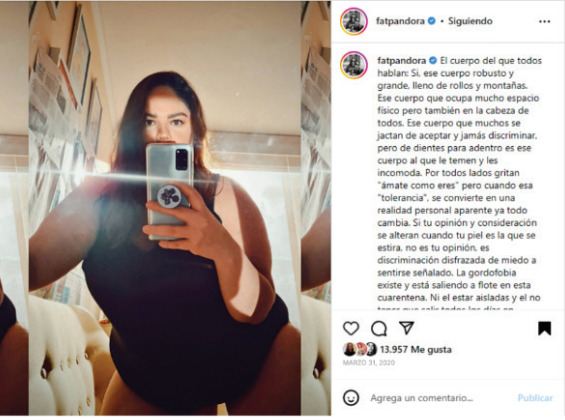565x420 pixels.
Task: Open comments via the speech bubble icon
Action: [379, 328]
